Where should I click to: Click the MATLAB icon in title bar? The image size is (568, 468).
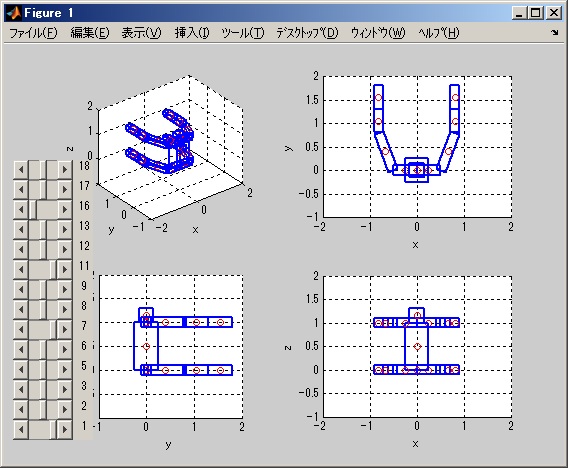14,13
